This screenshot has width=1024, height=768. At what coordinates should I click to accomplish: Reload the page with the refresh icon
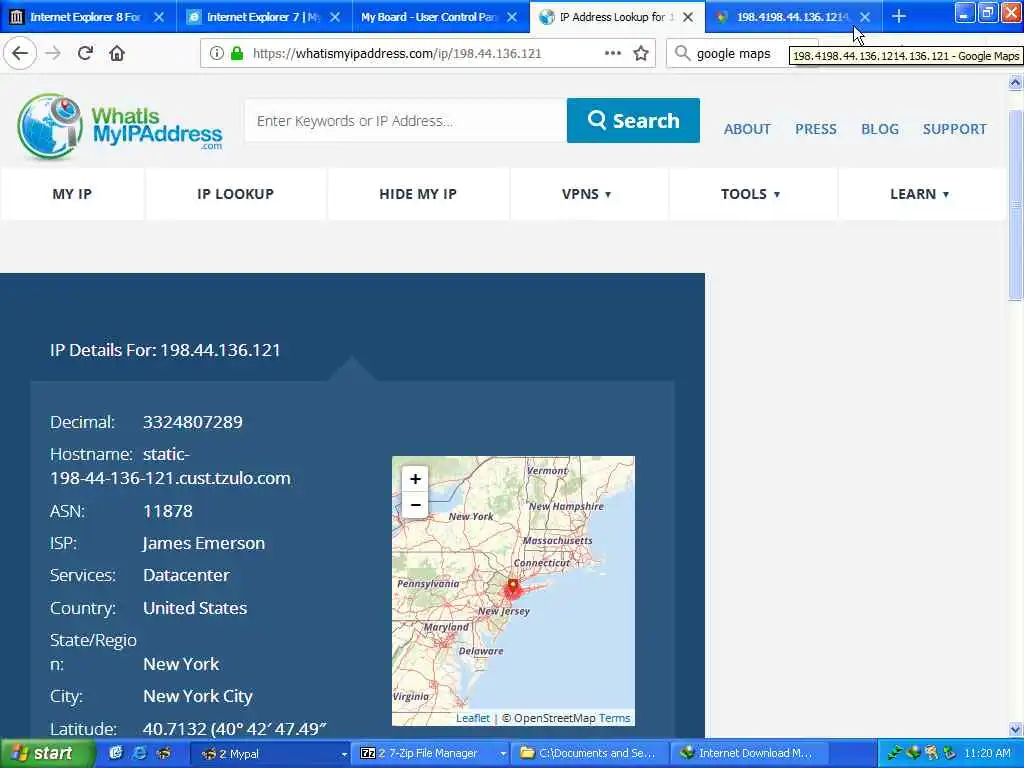(x=85, y=53)
